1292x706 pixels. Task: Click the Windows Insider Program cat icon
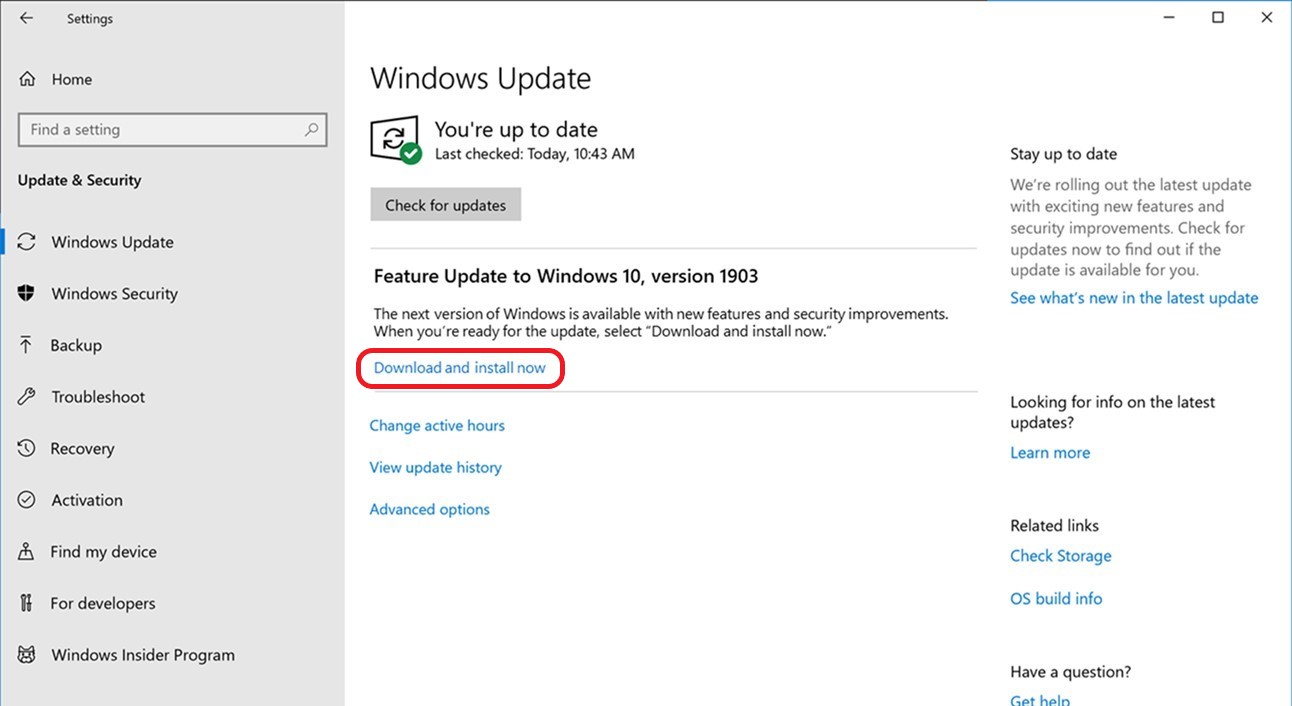coord(28,655)
